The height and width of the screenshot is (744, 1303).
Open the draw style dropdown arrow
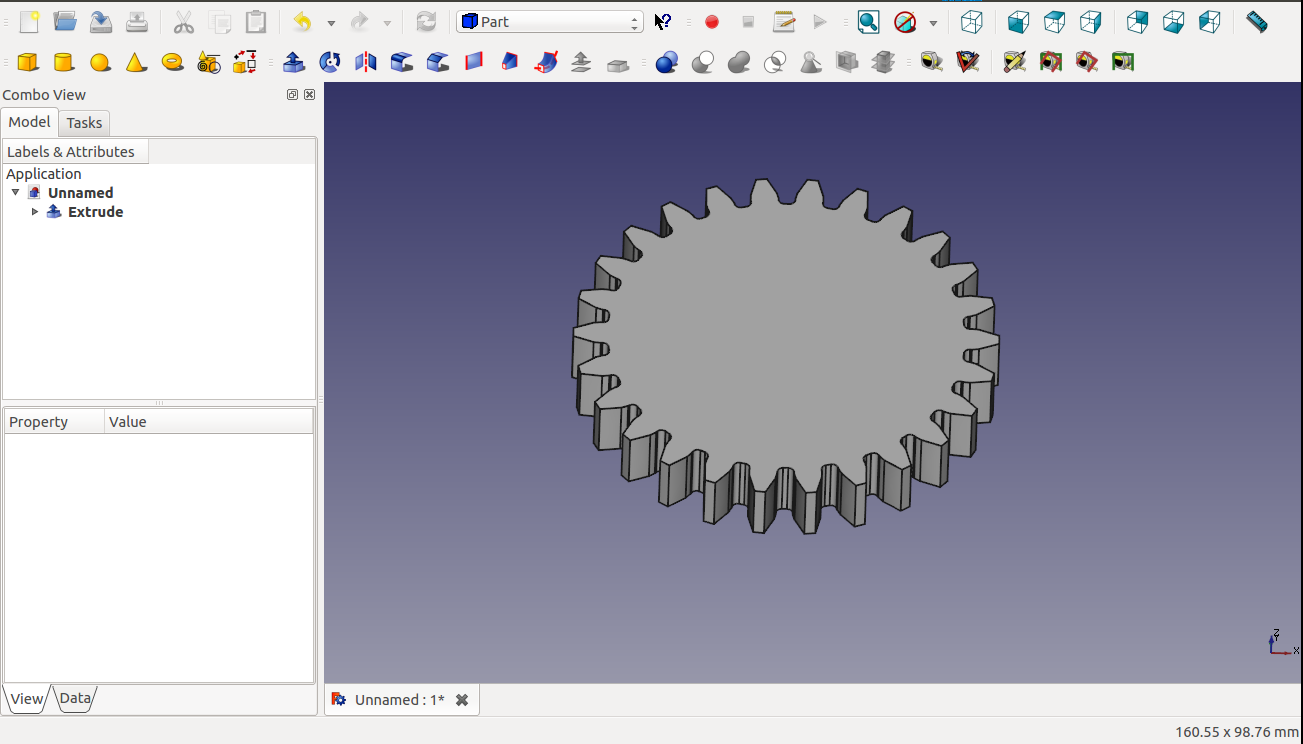[933, 23]
